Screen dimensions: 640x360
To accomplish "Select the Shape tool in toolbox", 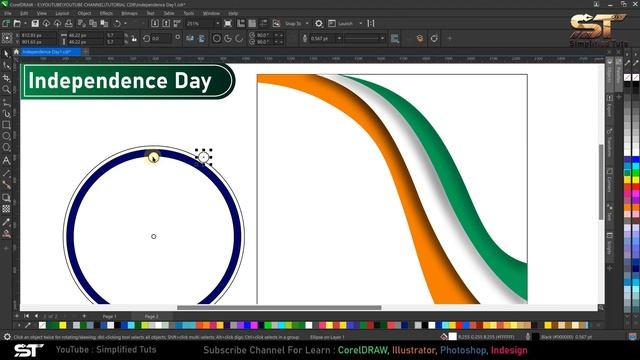I will (x=6, y=65).
